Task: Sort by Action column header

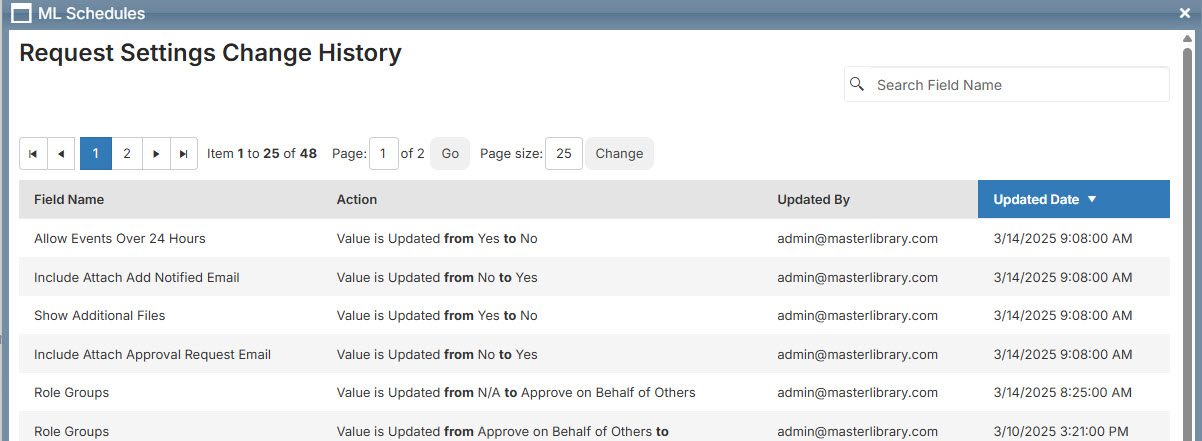Action: pyautogui.click(x=357, y=199)
